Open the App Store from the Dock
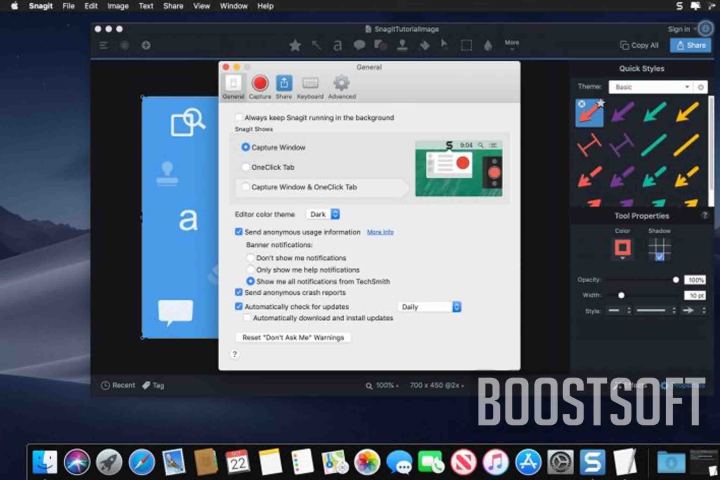This screenshot has width=720, height=480. coord(528,462)
